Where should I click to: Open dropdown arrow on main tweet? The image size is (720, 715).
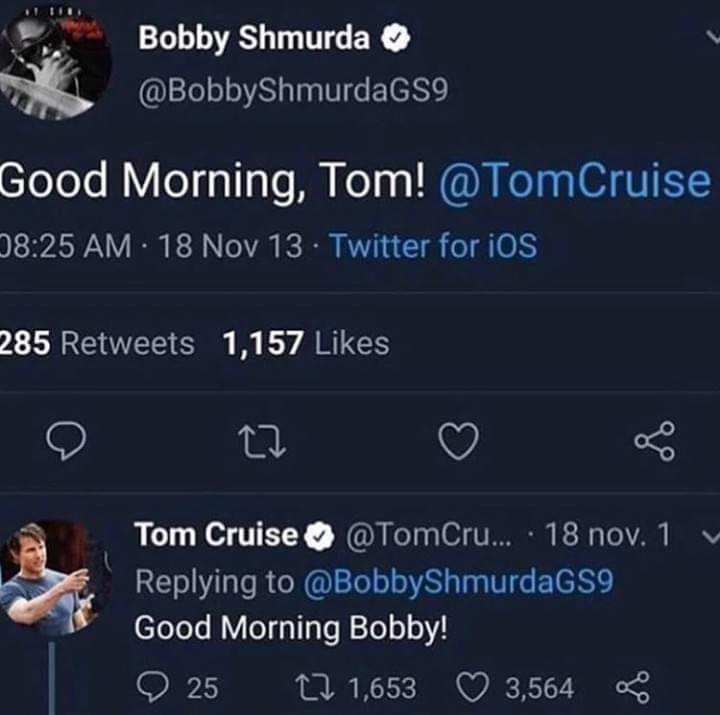tap(709, 40)
